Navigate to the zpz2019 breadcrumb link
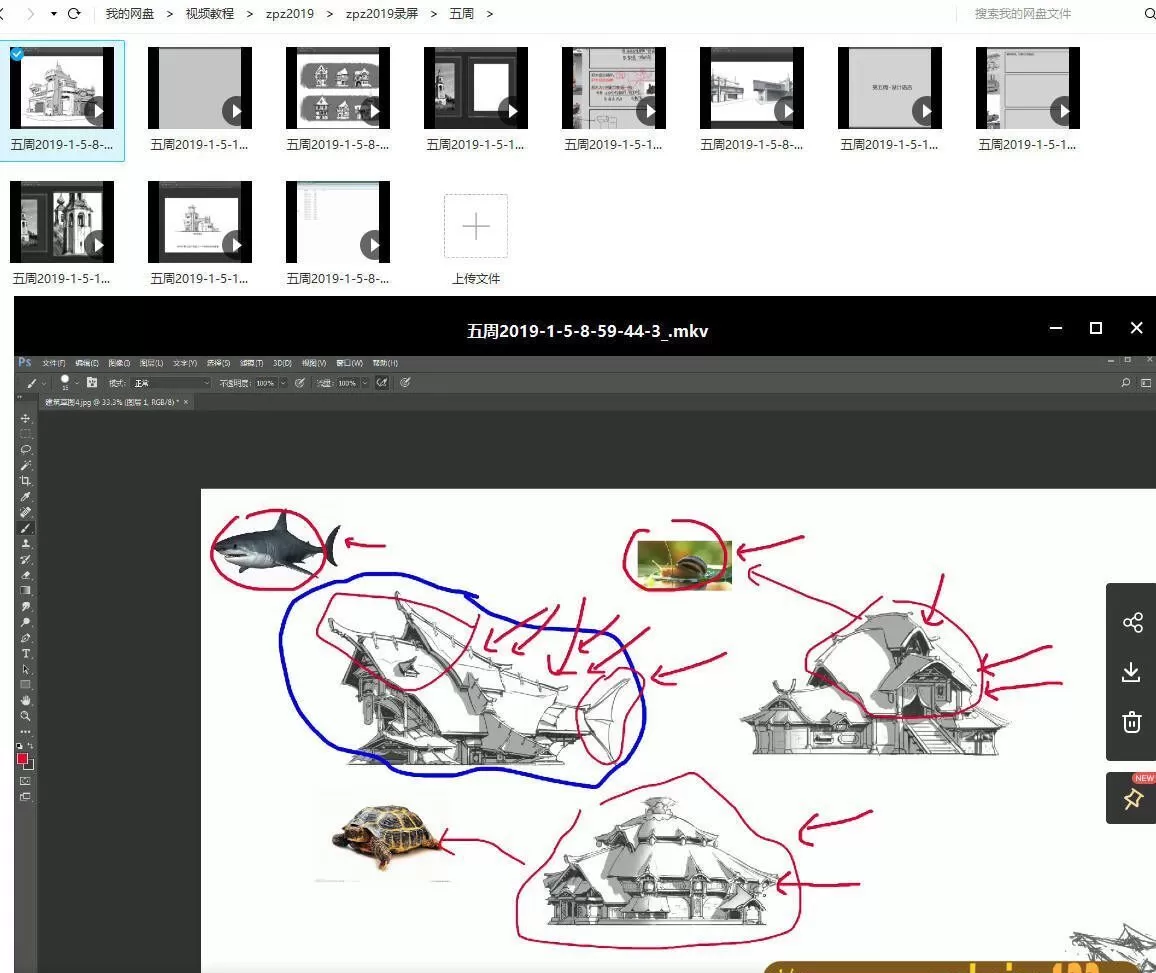Screen dimensions: 1156x973 [x=288, y=14]
